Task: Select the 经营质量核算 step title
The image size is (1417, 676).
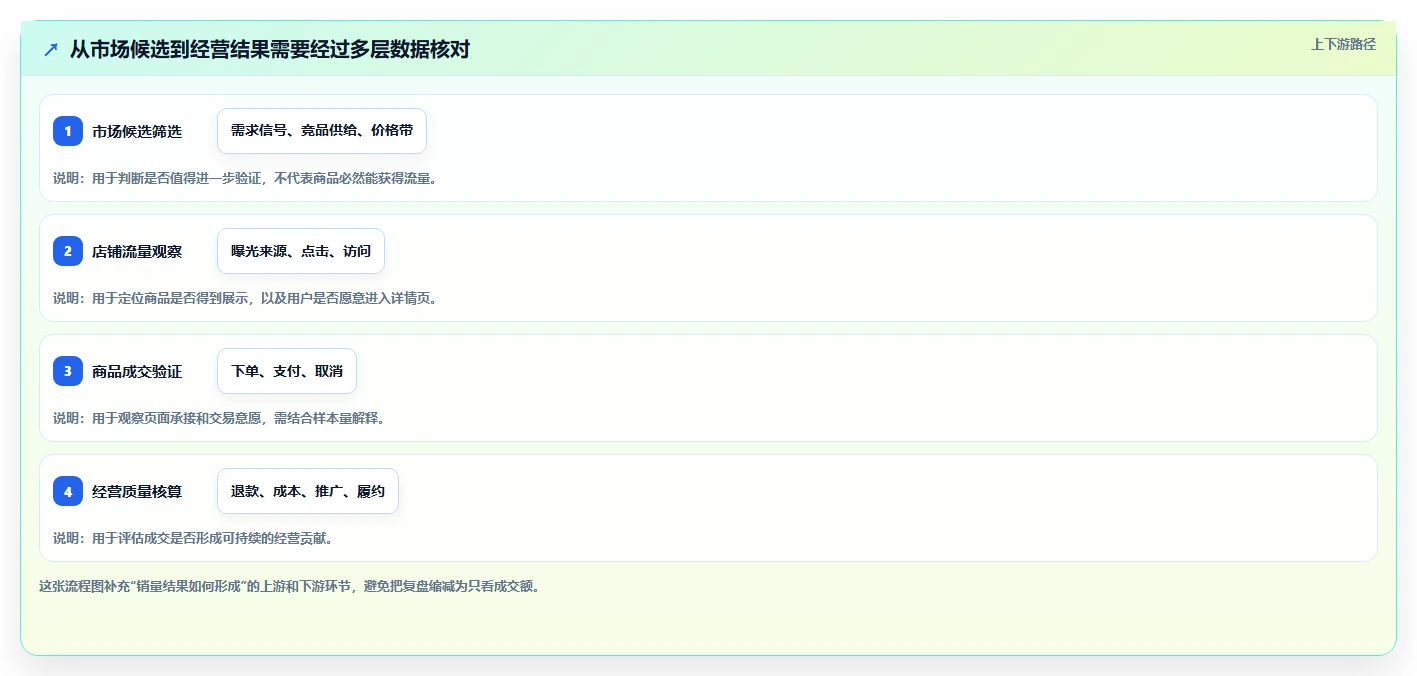Action: pos(137,491)
